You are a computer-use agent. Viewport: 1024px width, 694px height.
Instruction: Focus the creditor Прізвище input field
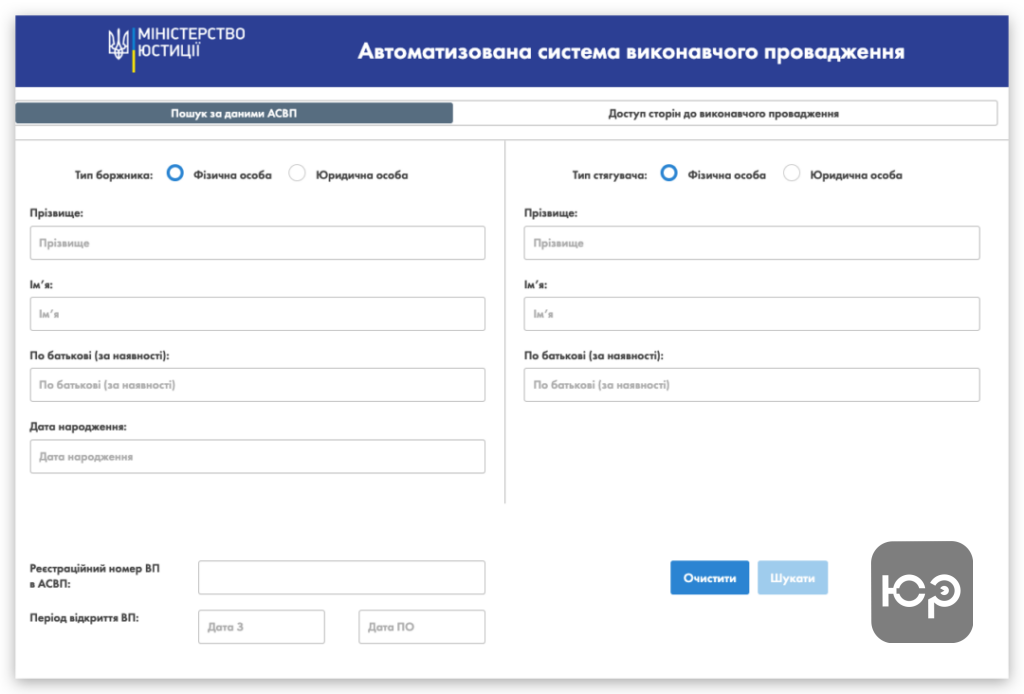pyautogui.click(x=751, y=243)
